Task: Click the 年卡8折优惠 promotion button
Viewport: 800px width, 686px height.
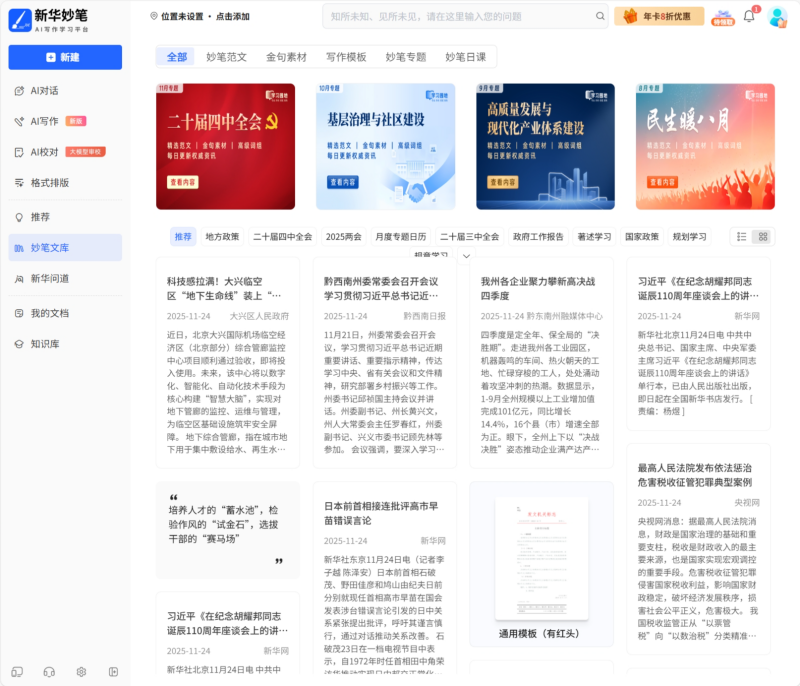Action: click(x=659, y=16)
